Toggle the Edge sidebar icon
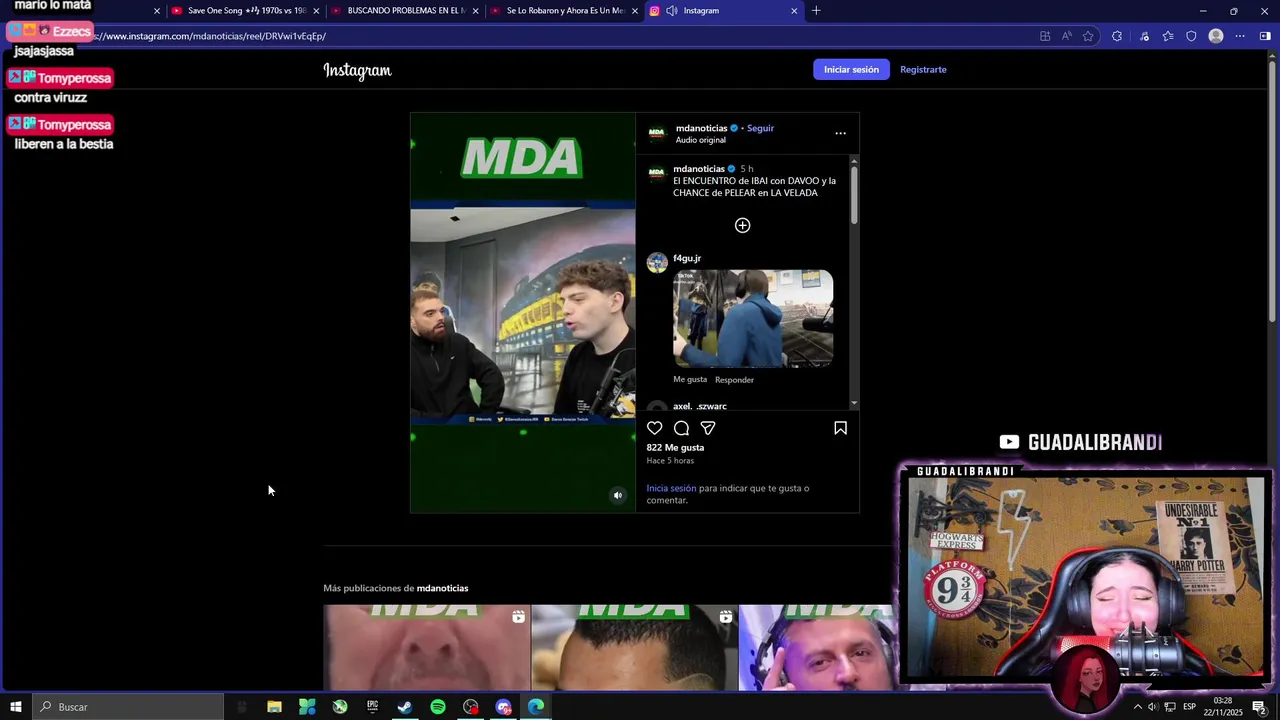The image size is (1280, 720). pyautogui.click(x=1265, y=36)
